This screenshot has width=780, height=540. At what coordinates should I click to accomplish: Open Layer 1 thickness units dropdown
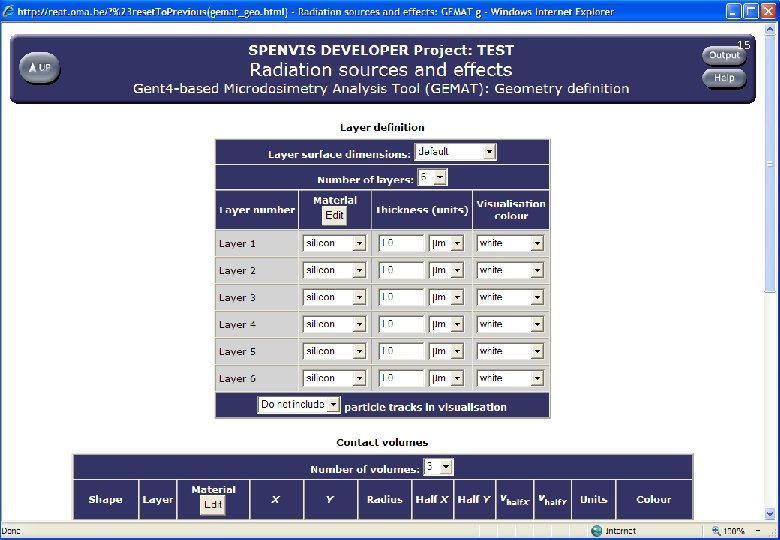(446, 243)
